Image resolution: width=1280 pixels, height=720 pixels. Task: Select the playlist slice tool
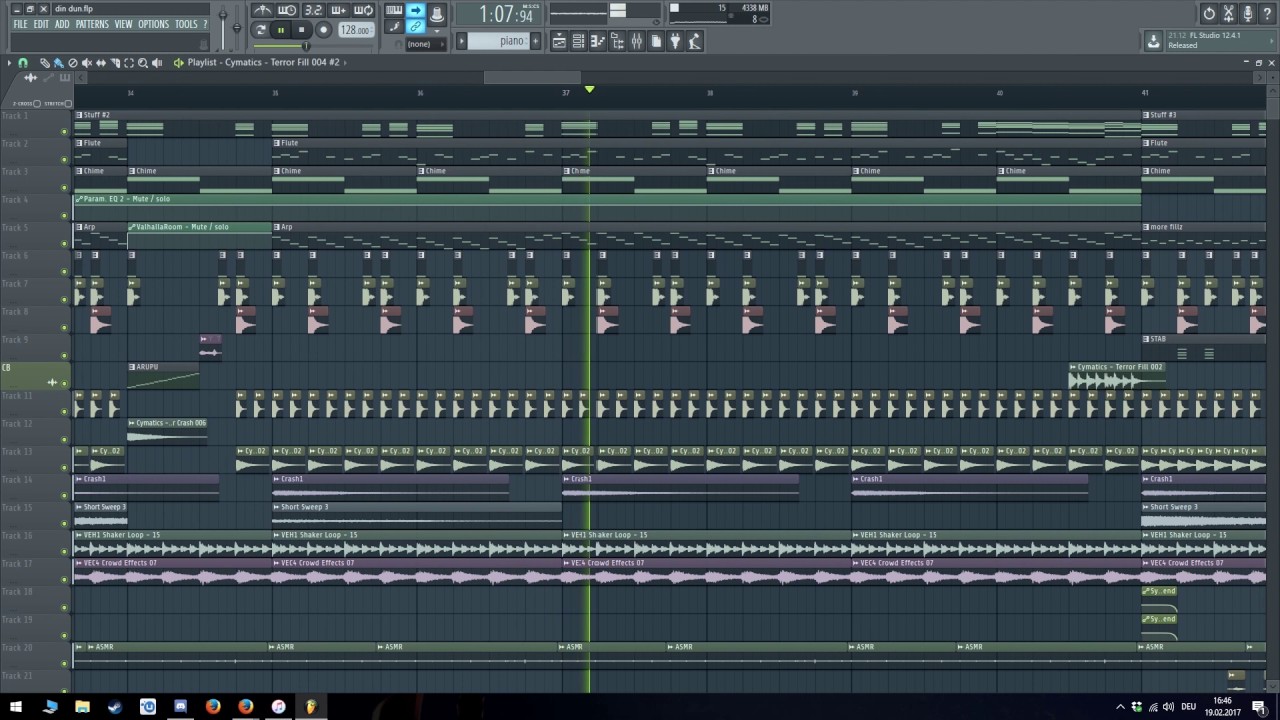(114, 63)
